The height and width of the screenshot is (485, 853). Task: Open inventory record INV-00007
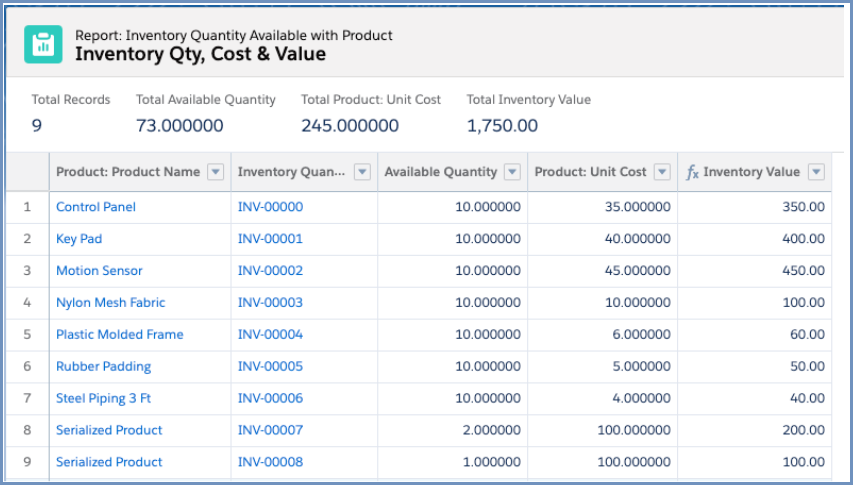pyautogui.click(x=270, y=430)
